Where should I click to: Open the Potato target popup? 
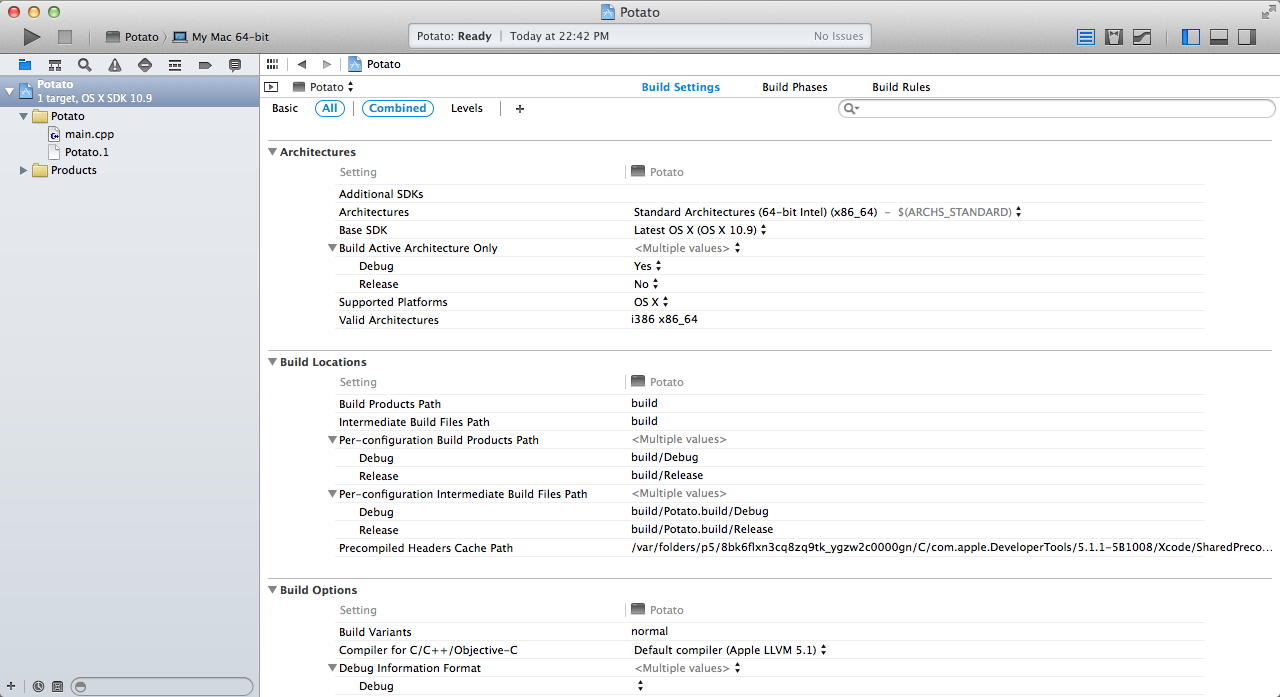coord(324,87)
